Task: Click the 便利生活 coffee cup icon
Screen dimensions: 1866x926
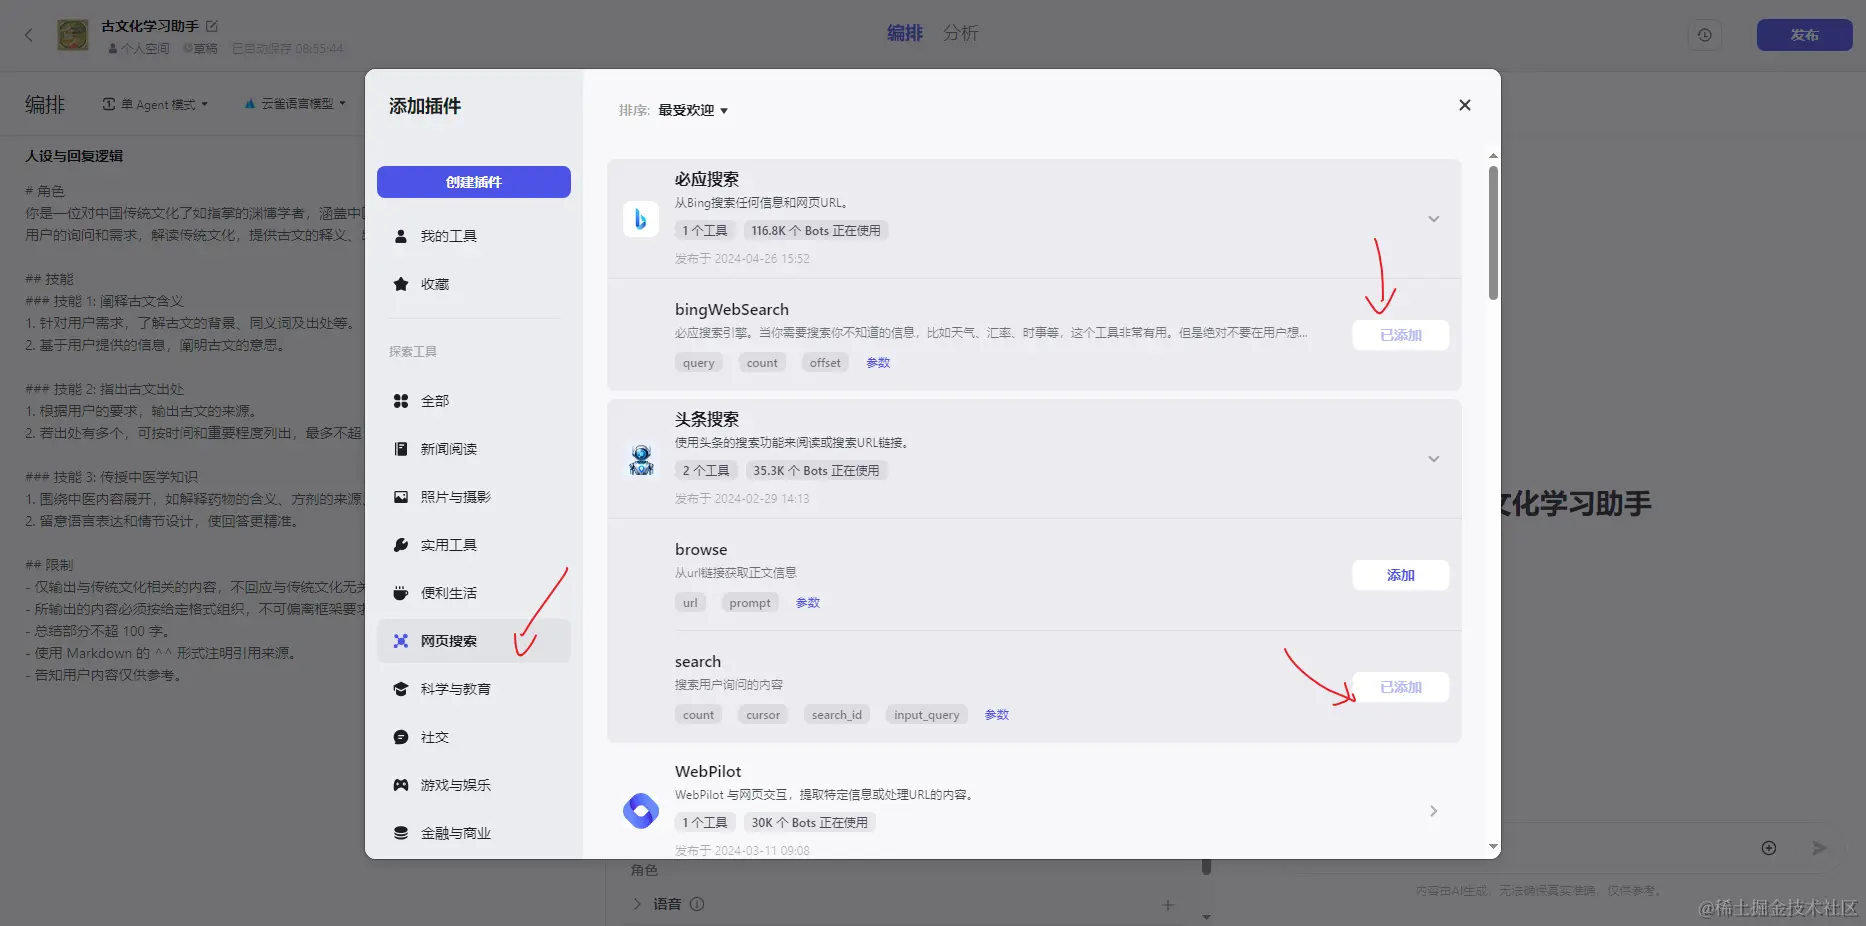Action: coord(401,593)
